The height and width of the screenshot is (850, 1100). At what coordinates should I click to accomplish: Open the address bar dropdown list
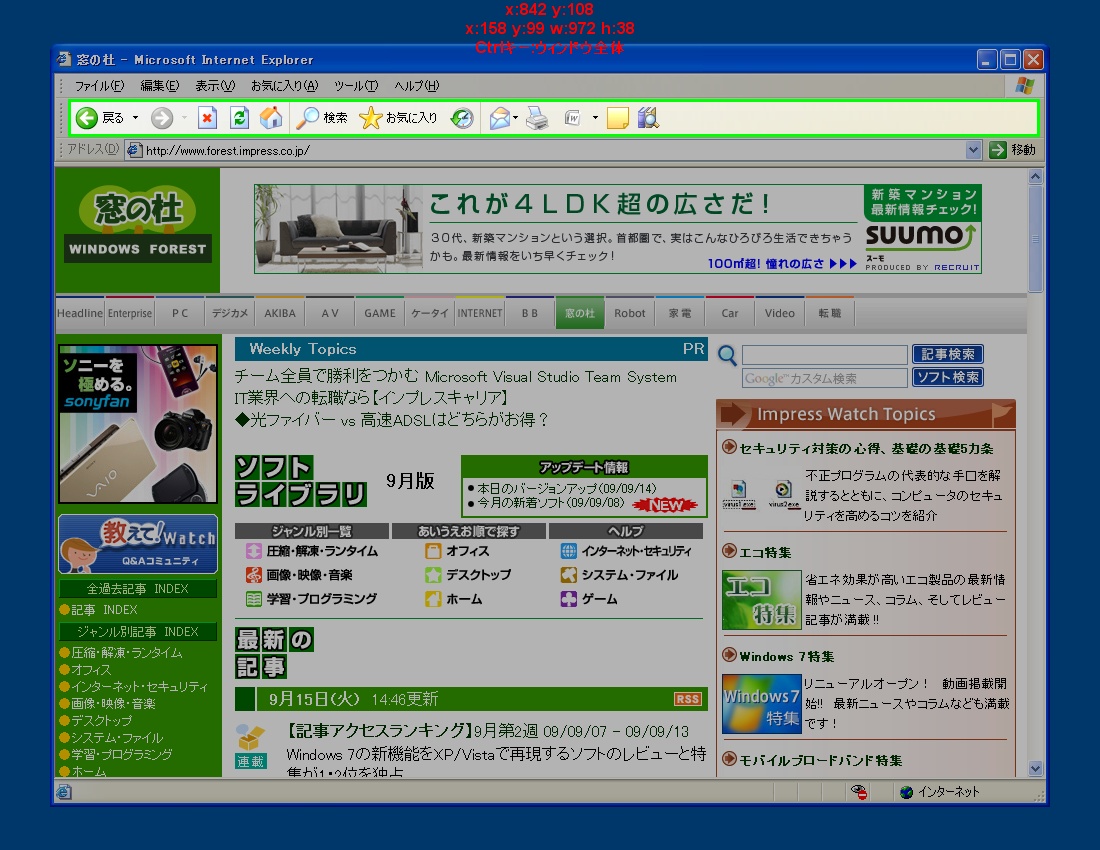point(973,149)
